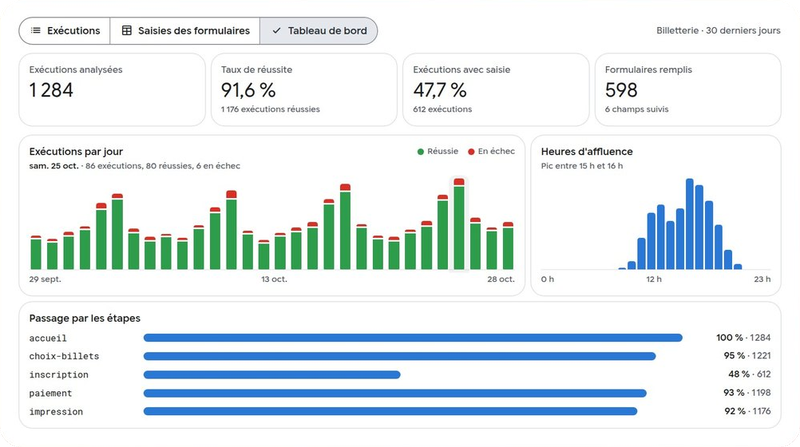Click the '29 sept.' axis label
The width and height of the screenshot is (800, 447).
point(45,279)
